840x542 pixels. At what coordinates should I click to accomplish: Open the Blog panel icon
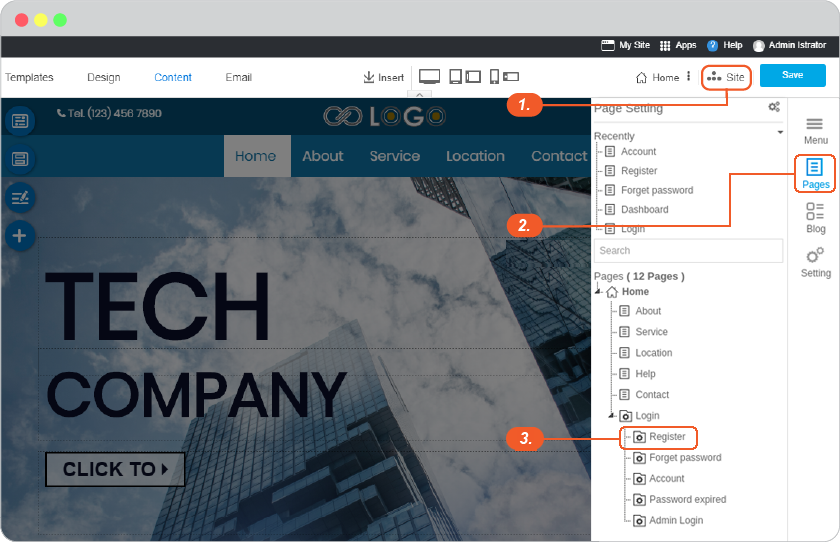coord(815,211)
